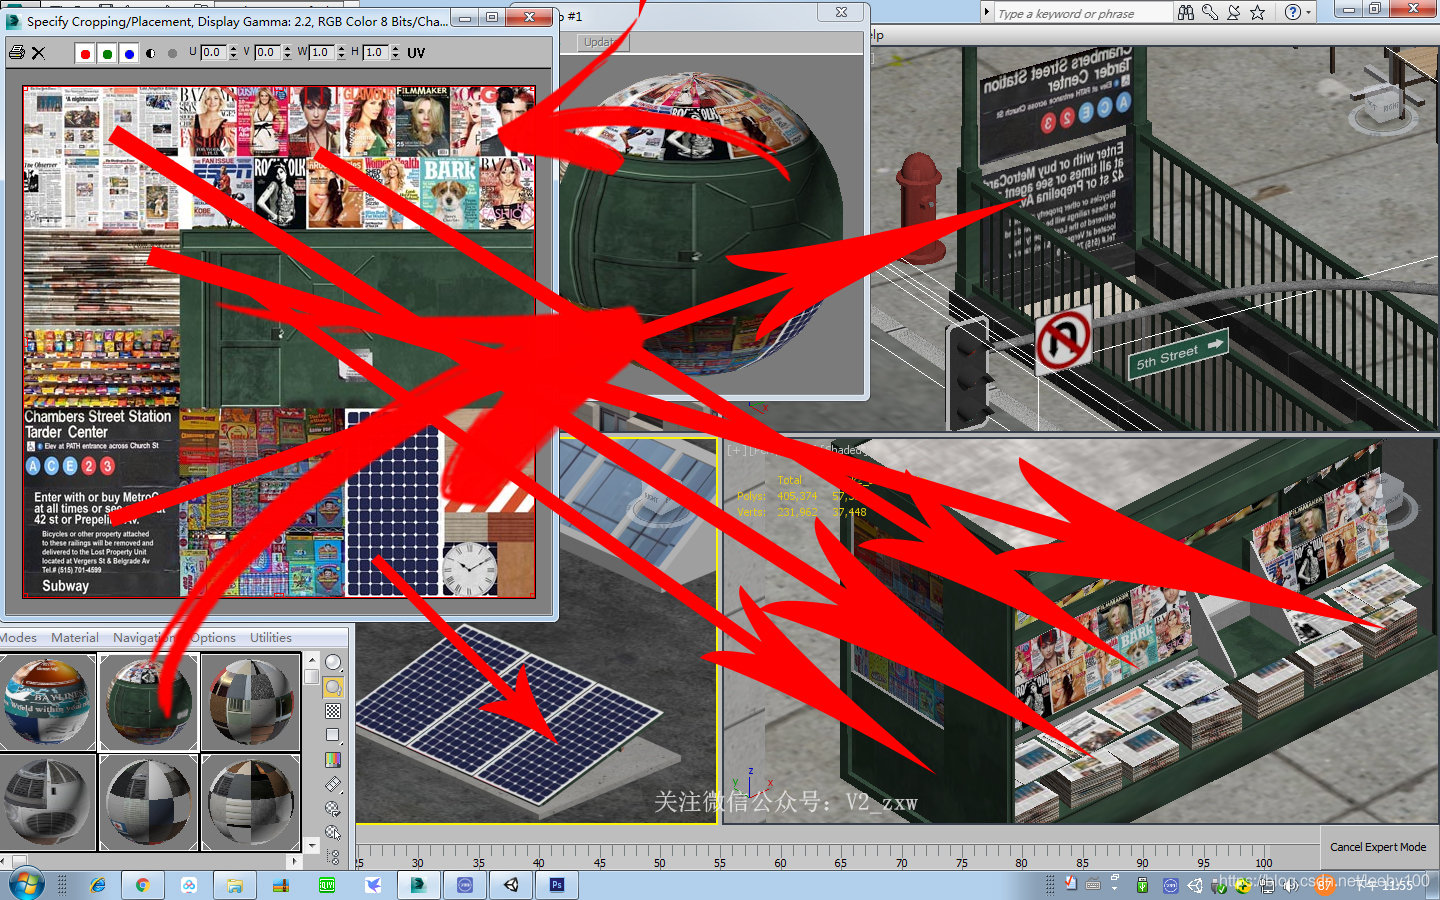Click the X clear icon beside the printer
The height and width of the screenshot is (900, 1440).
click(x=39, y=53)
